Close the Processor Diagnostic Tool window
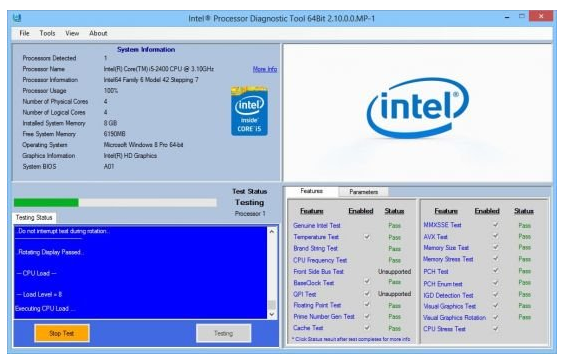Viewport: 563px width, 363px height. pyautogui.click(x=541, y=16)
